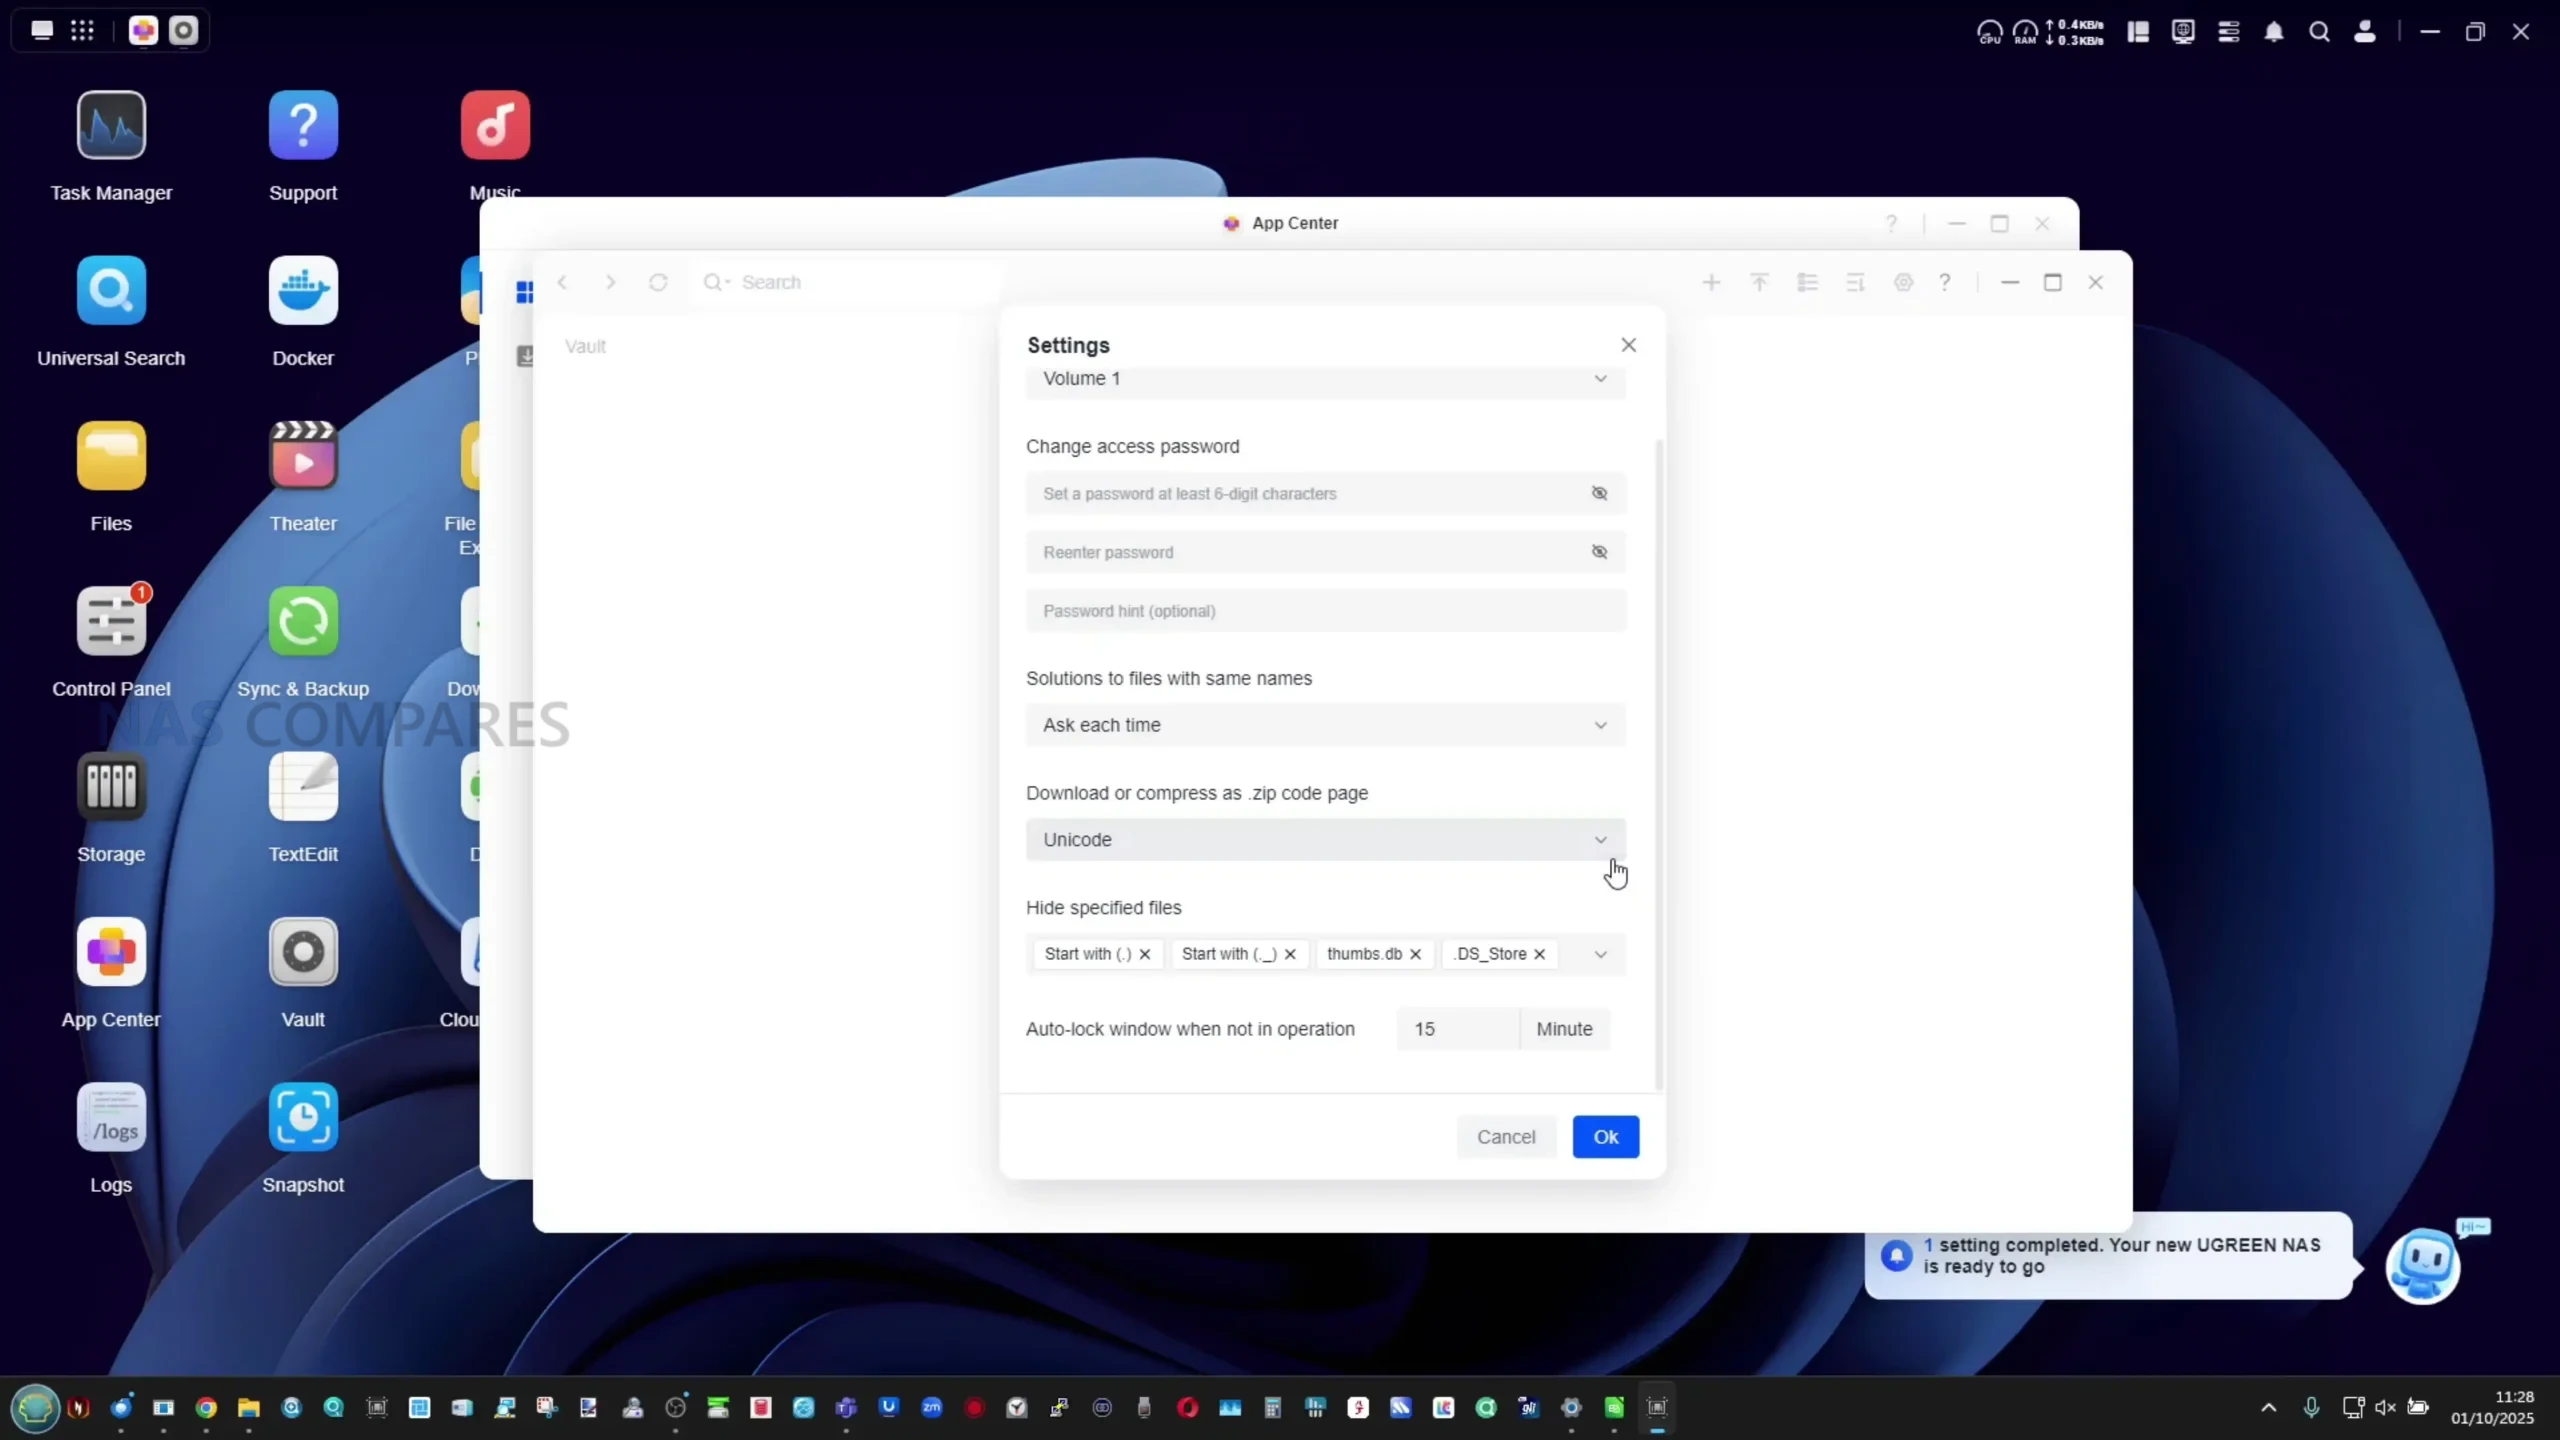2560x1440 pixels.
Task: Click the Storage desktop icon
Action: [111, 786]
